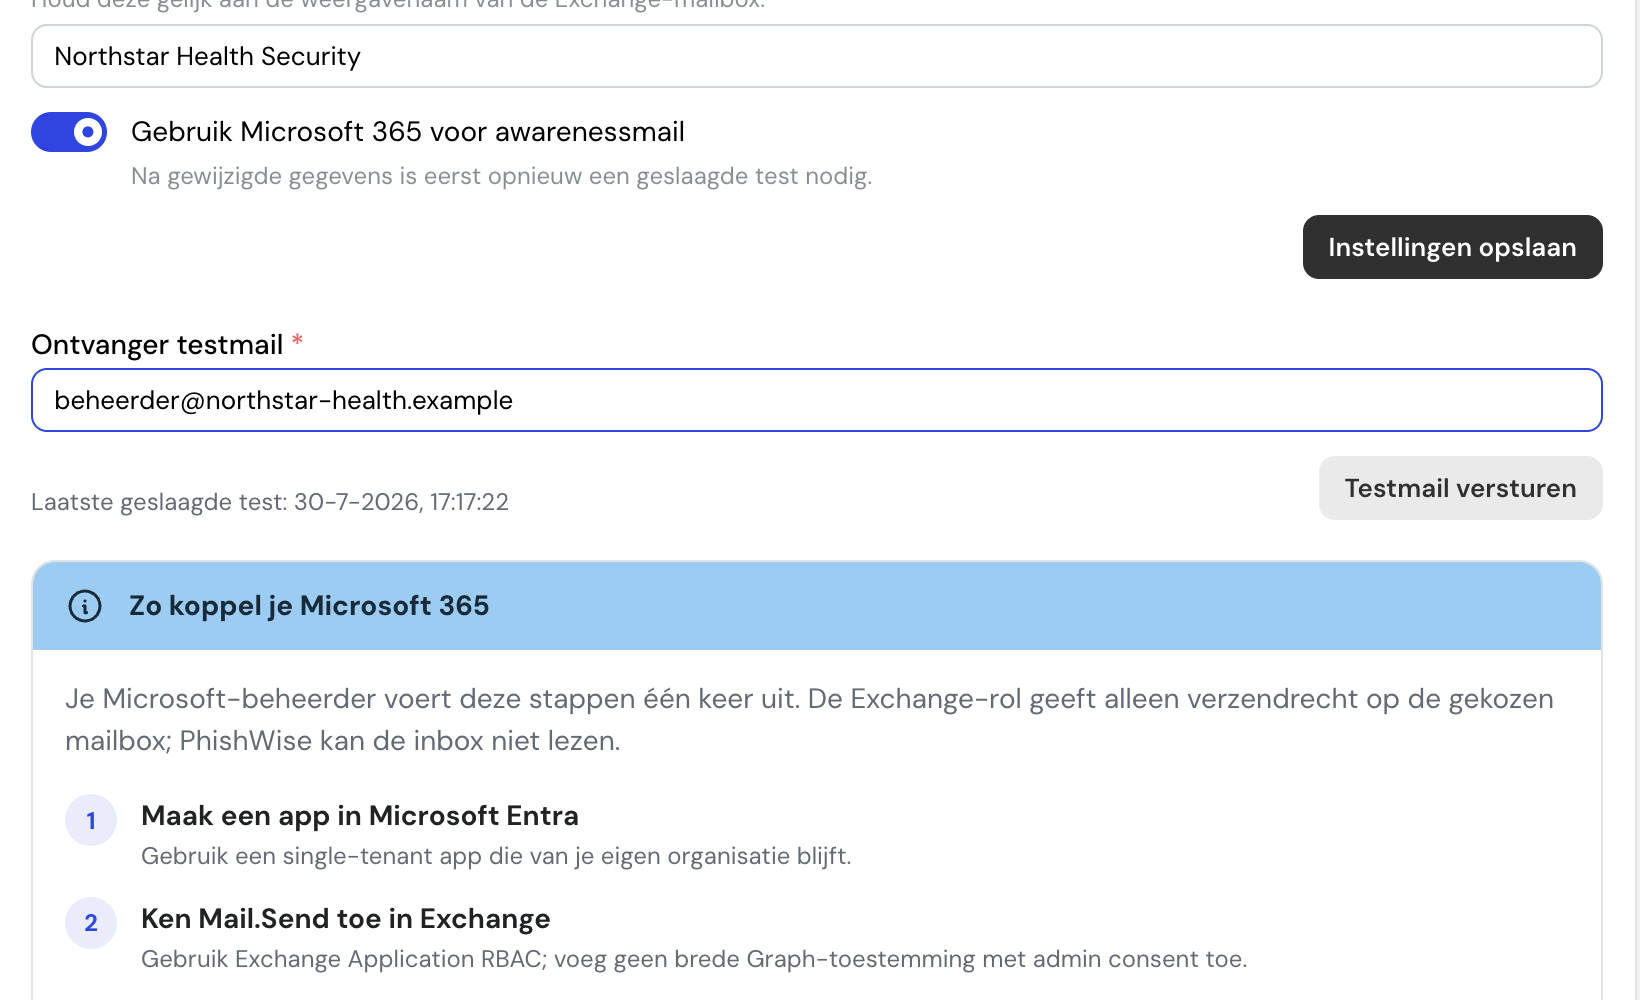Send a test email with Testmail versturen
Image resolution: width=1640 pixels, height=1000 pixels.
coord(1460,488)
